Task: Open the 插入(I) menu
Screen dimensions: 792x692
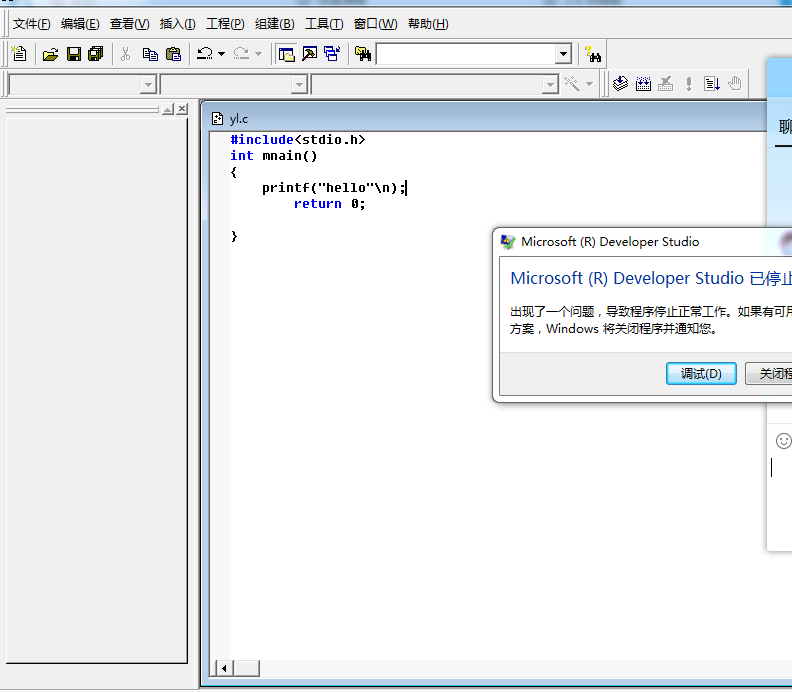Action: tap(177, 24)
